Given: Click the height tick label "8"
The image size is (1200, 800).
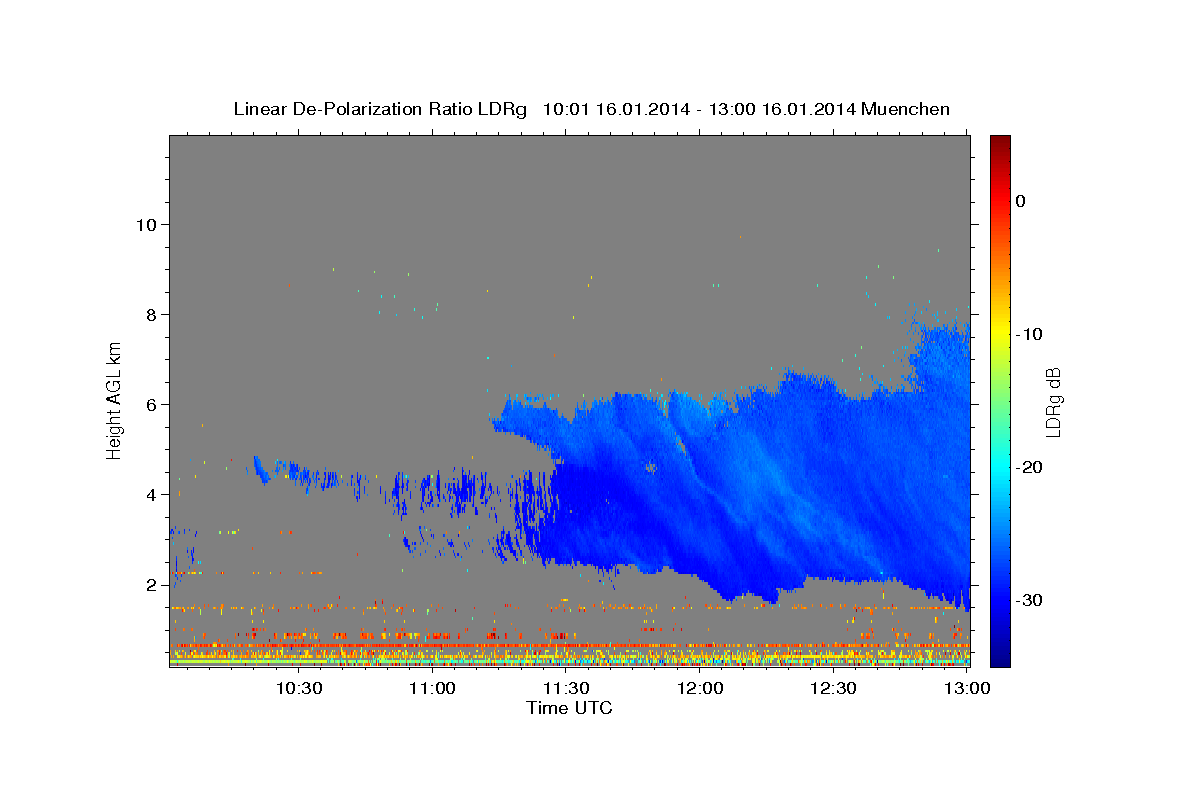Looking at the screenshot, I should [153, 315].
